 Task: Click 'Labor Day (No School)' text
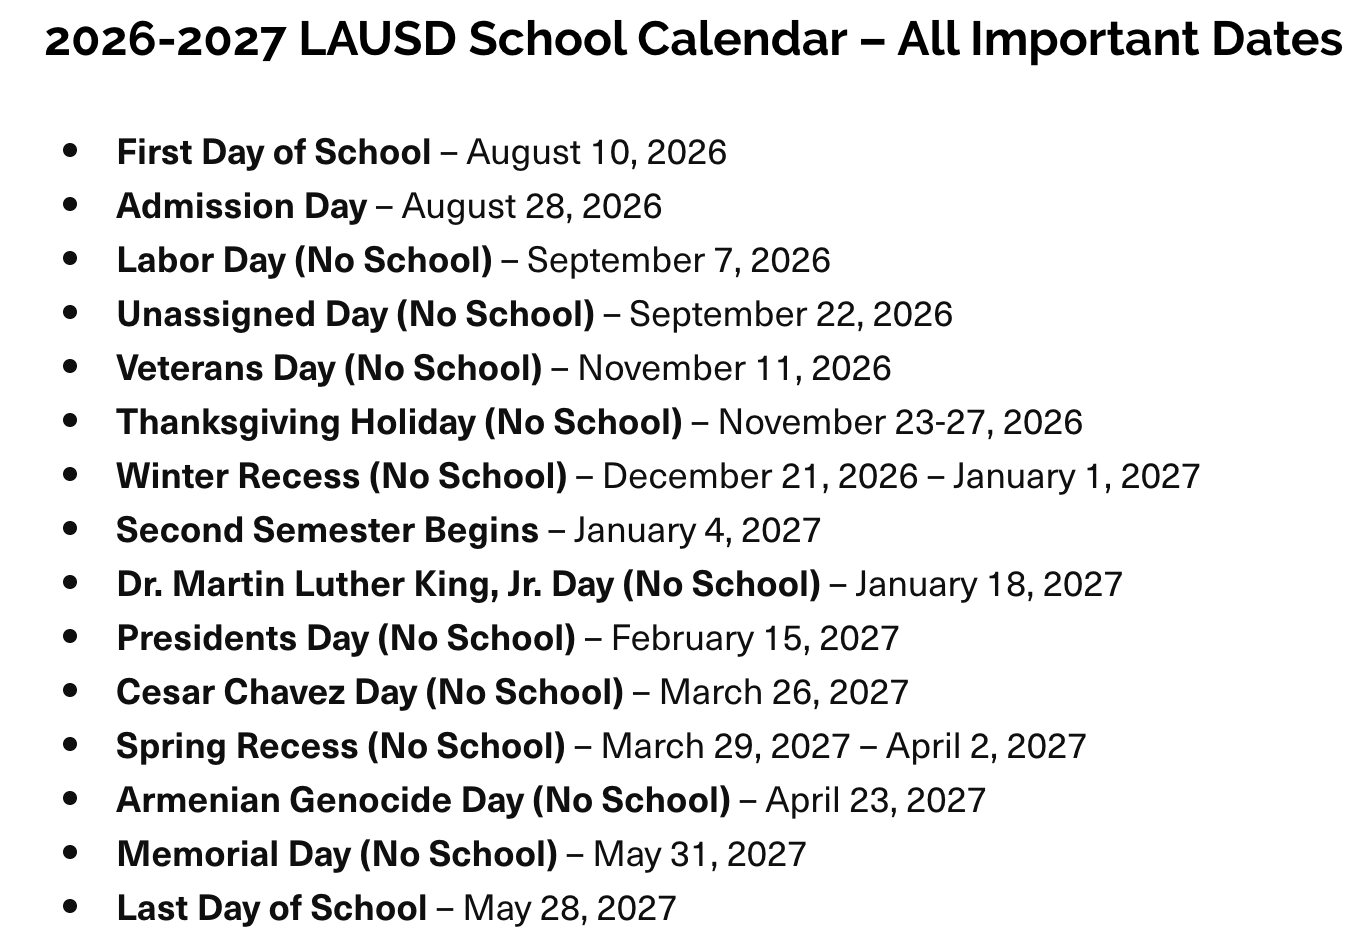pyautogui.click(x=304, y=260)
